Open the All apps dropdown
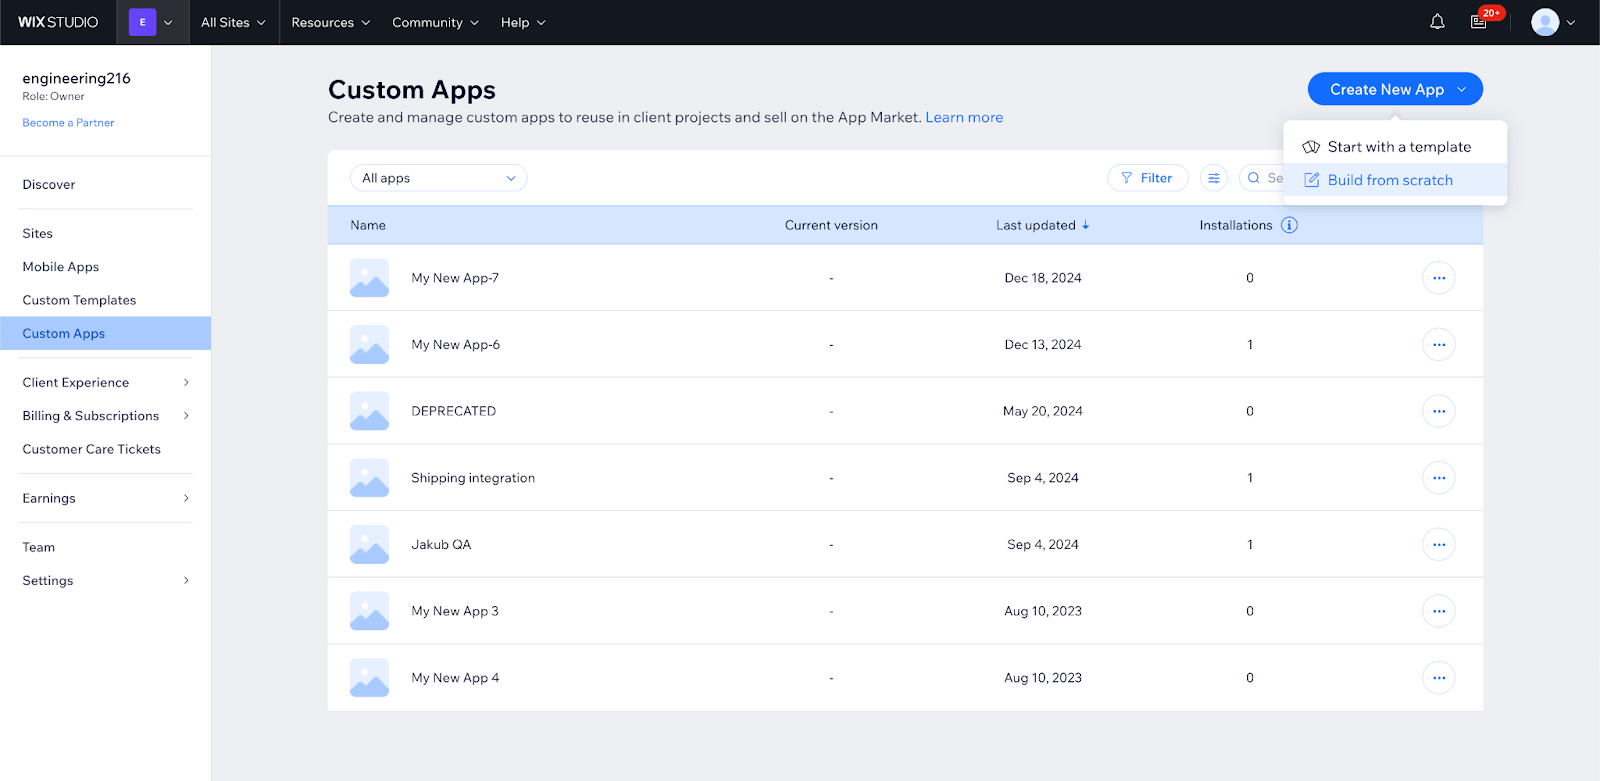 point(438,178)
